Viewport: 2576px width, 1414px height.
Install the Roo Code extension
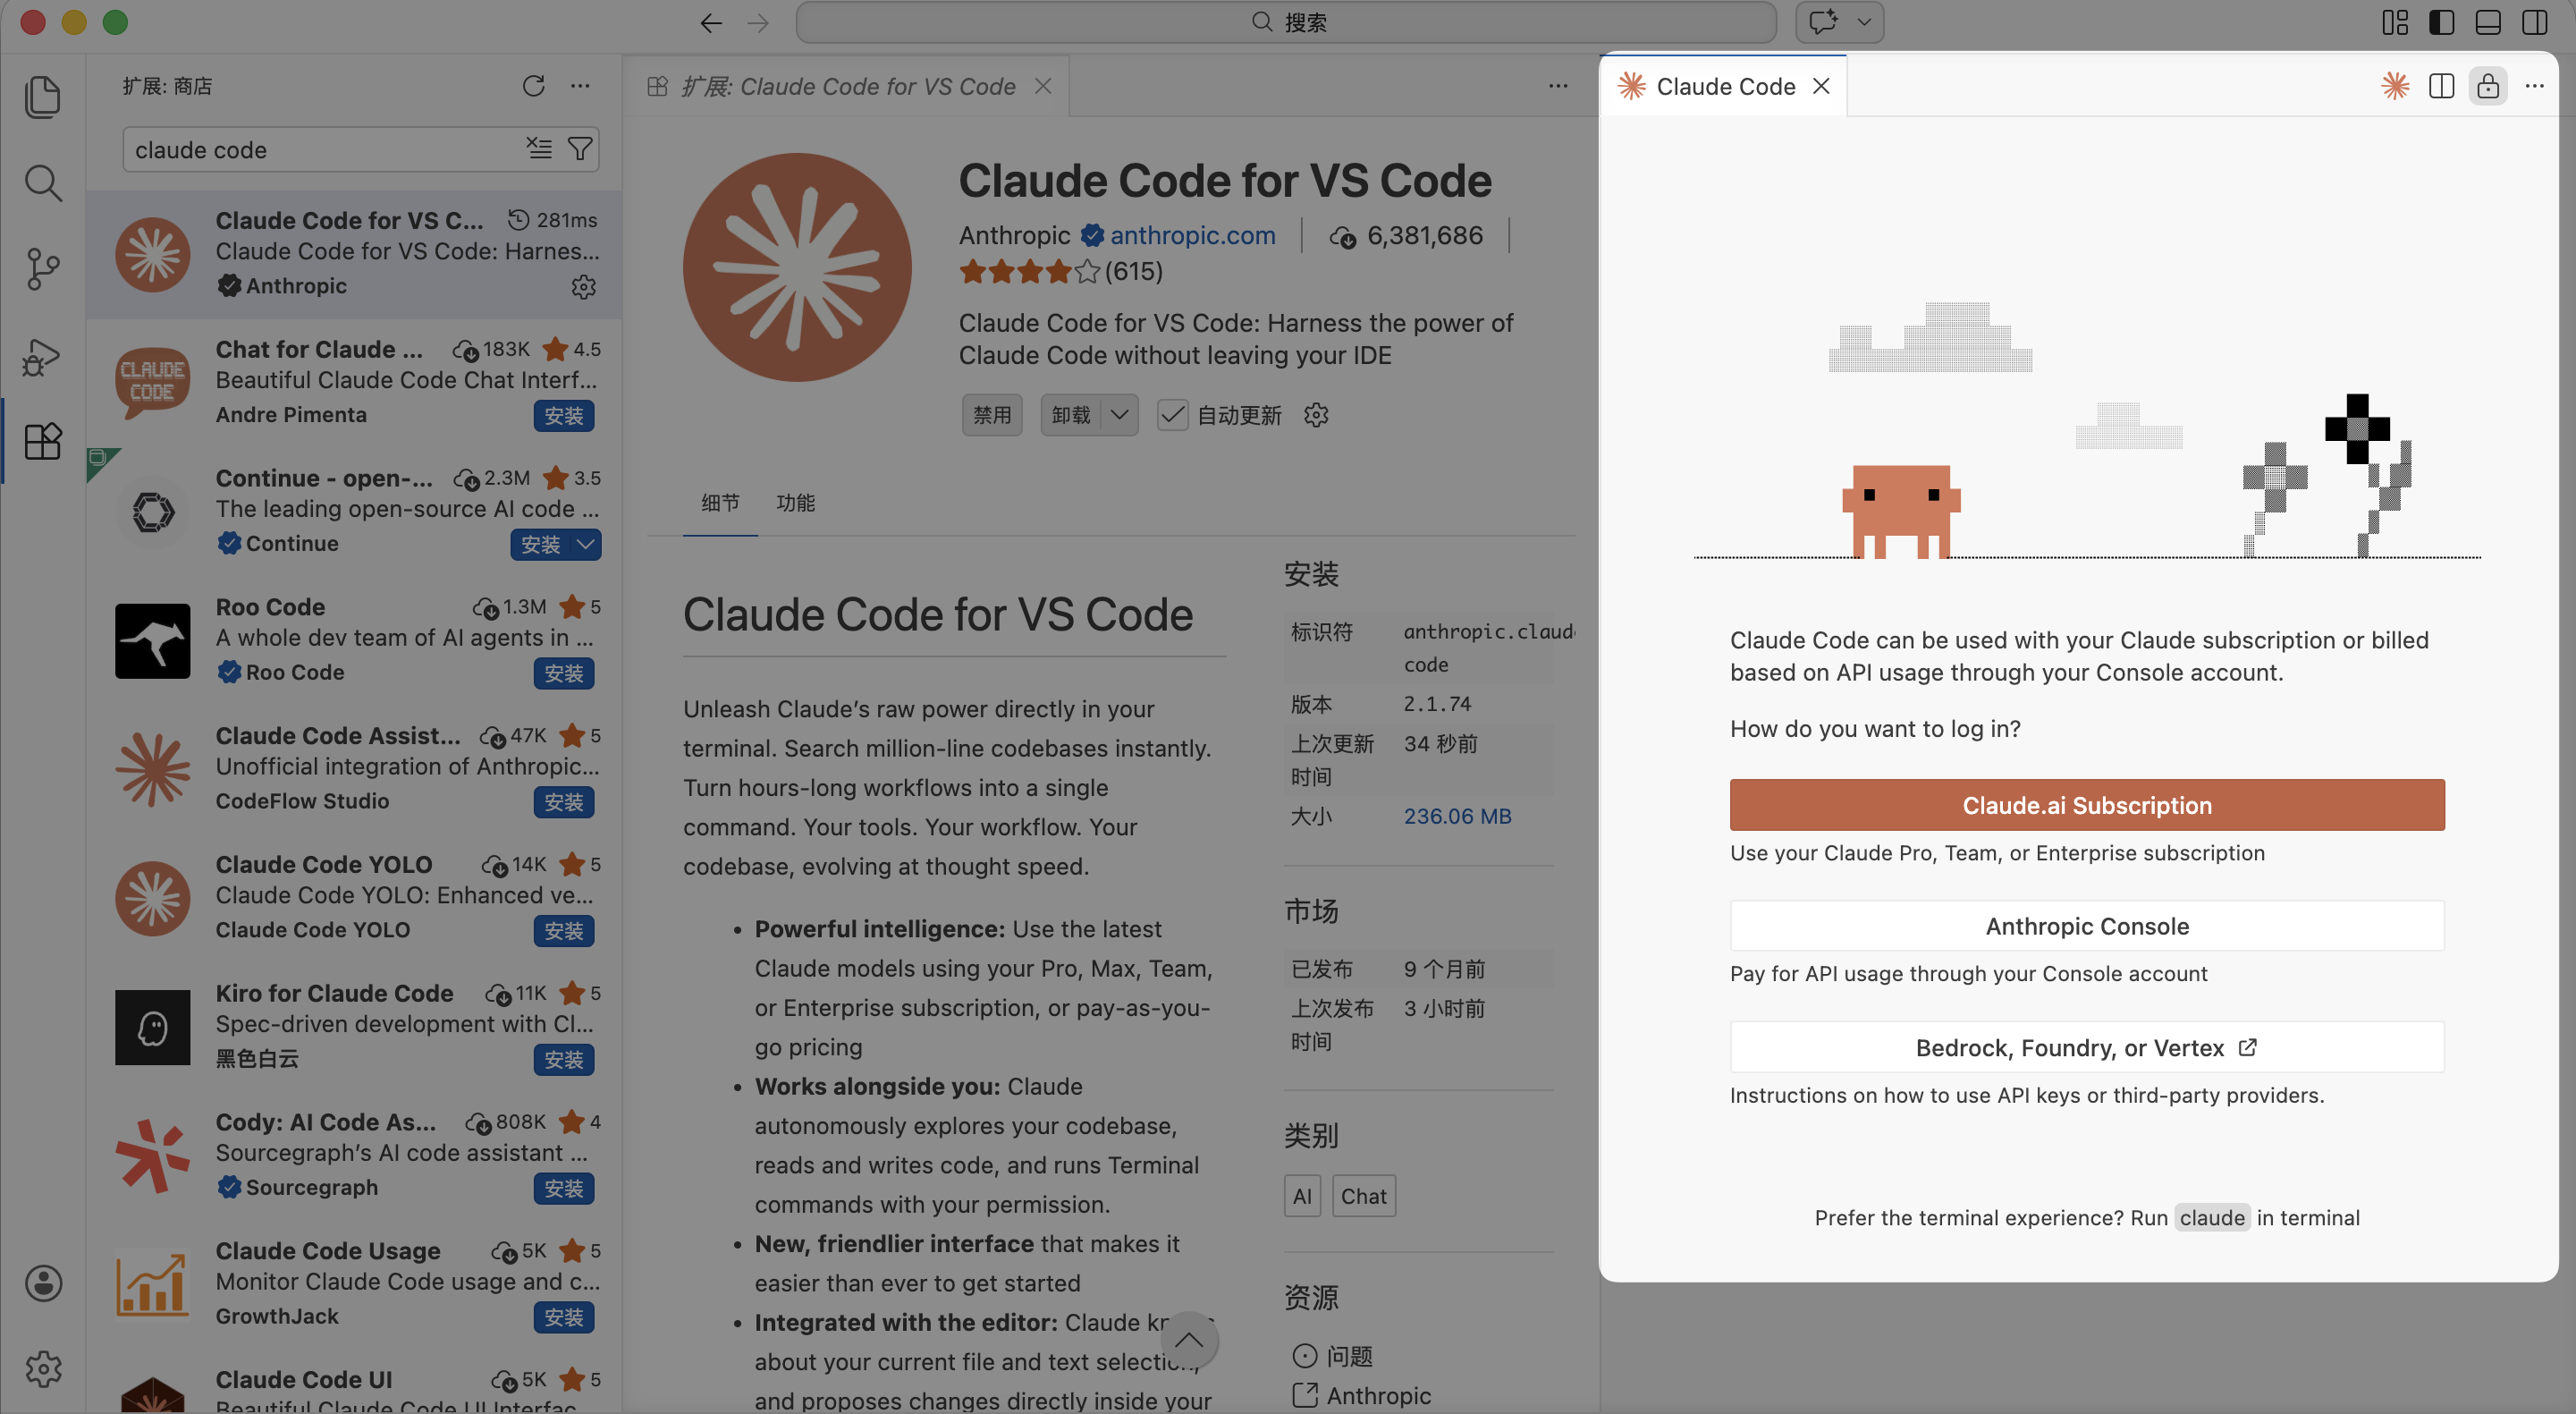click(564, 674)
